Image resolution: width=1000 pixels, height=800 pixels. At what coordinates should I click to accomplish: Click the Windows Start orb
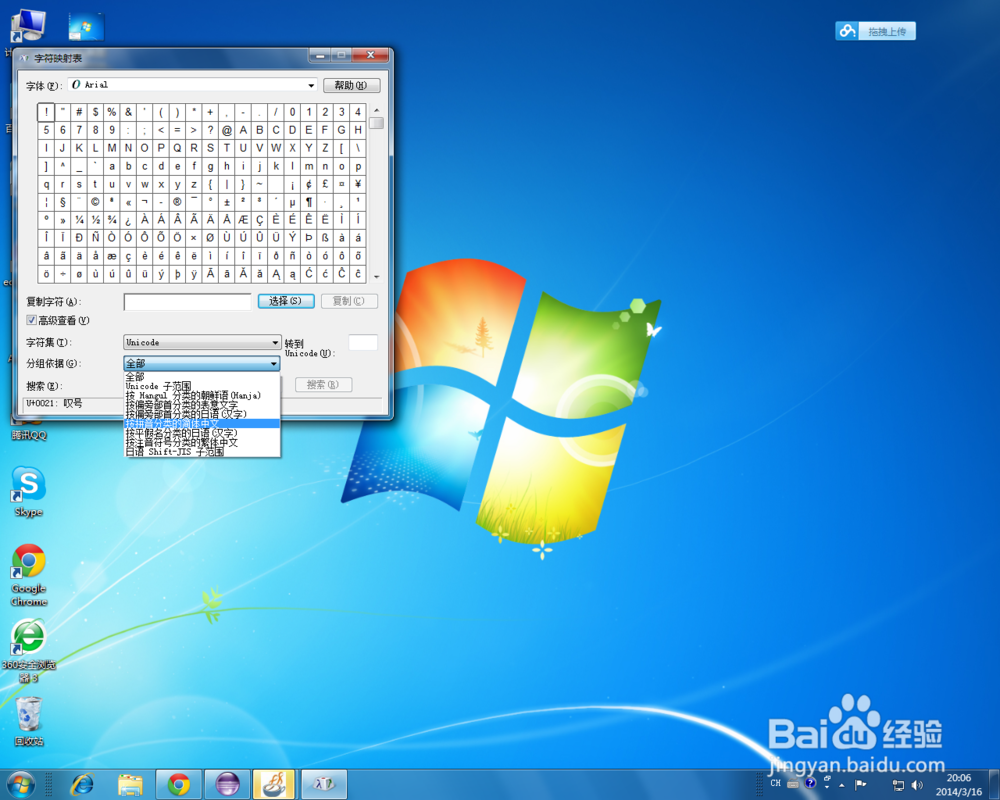pyautogui.click(x=20, y=784)
